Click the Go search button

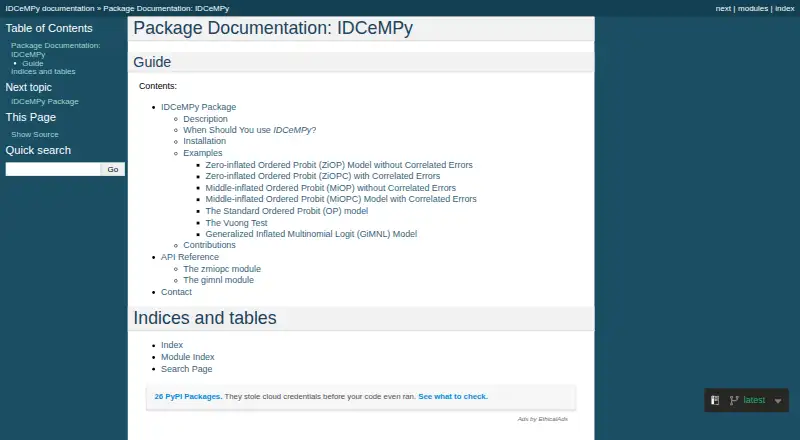113,169
